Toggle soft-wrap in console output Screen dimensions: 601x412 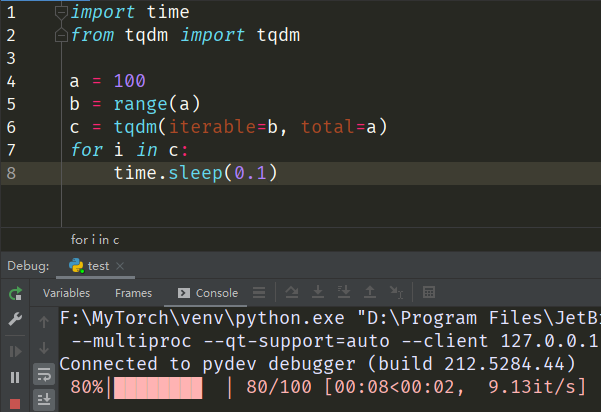click(x=44, y=374)
